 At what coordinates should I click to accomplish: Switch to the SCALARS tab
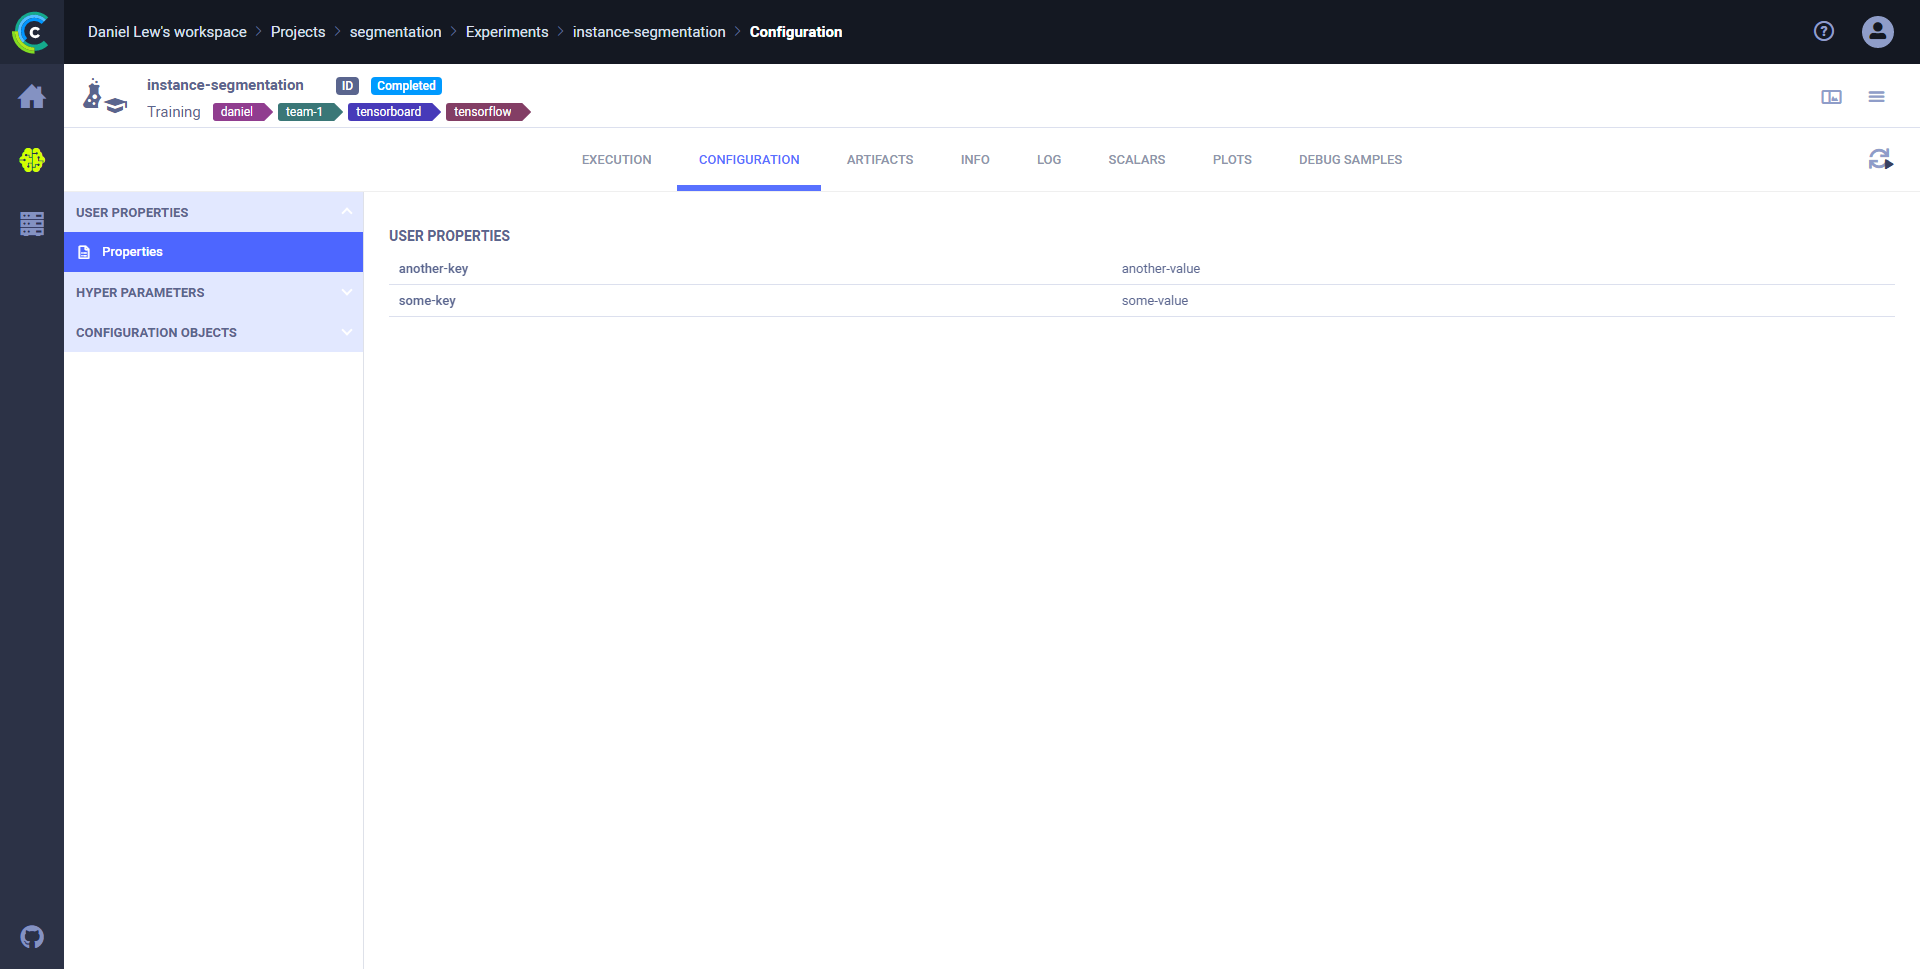[x=1136, y=159]
